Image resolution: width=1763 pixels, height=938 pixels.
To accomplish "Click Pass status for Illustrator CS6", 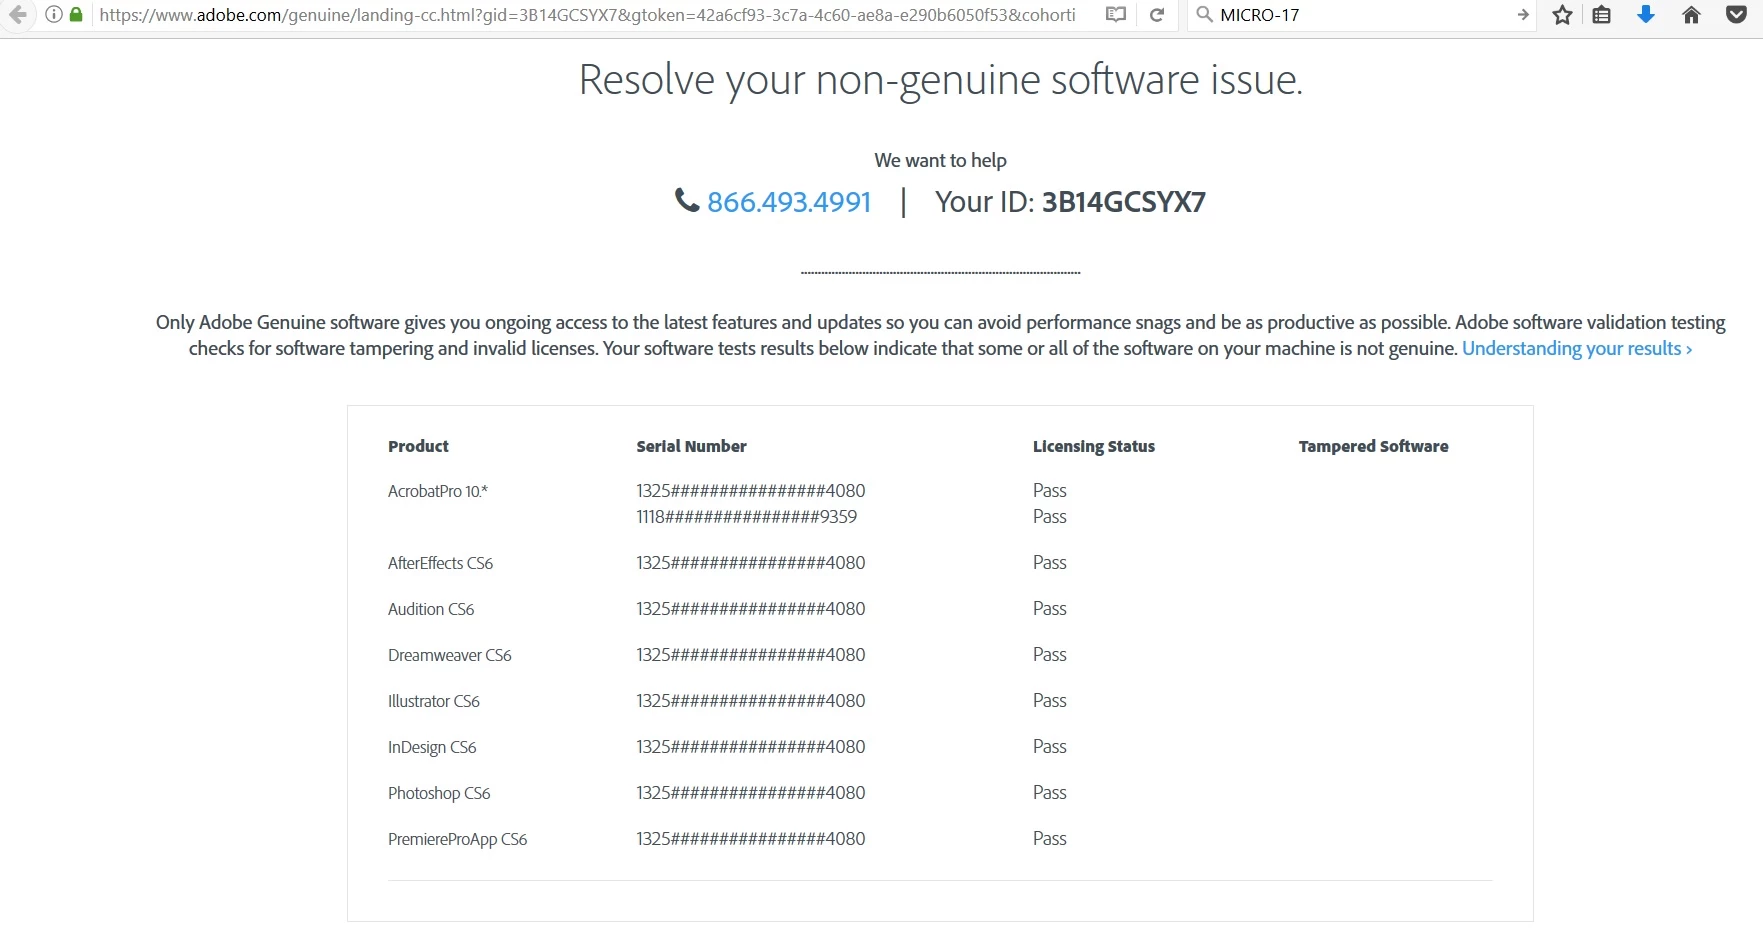I will [x=1049, y=701].
